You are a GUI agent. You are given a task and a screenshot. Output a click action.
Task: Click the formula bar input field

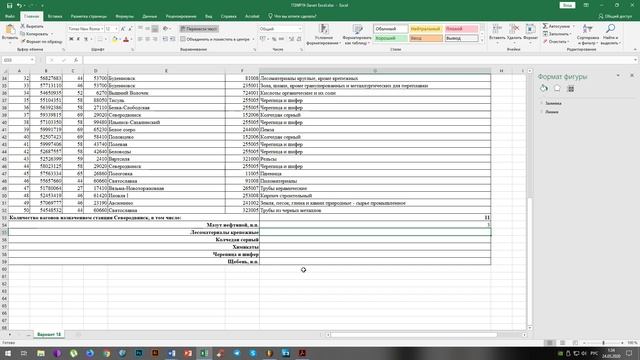click(x=359, y=60)
